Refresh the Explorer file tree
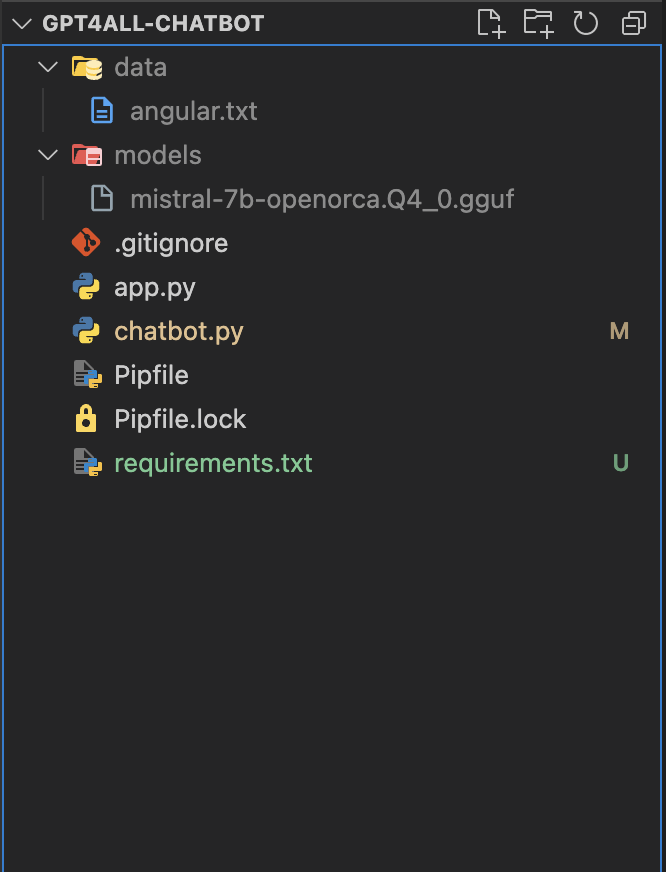Viewport: 666px width, 872px height. pyautogui.click(x=585, y=23)
